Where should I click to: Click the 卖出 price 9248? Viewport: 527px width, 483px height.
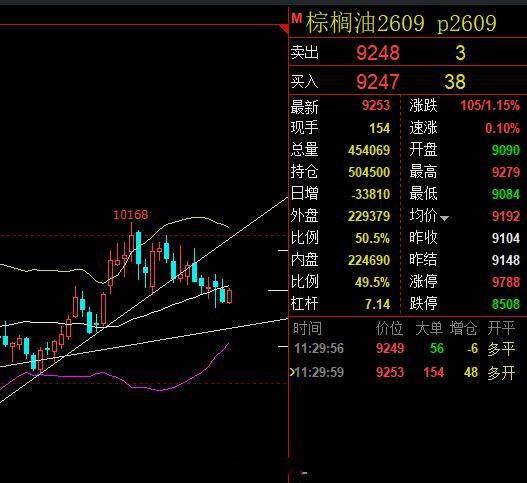[378, 53]
